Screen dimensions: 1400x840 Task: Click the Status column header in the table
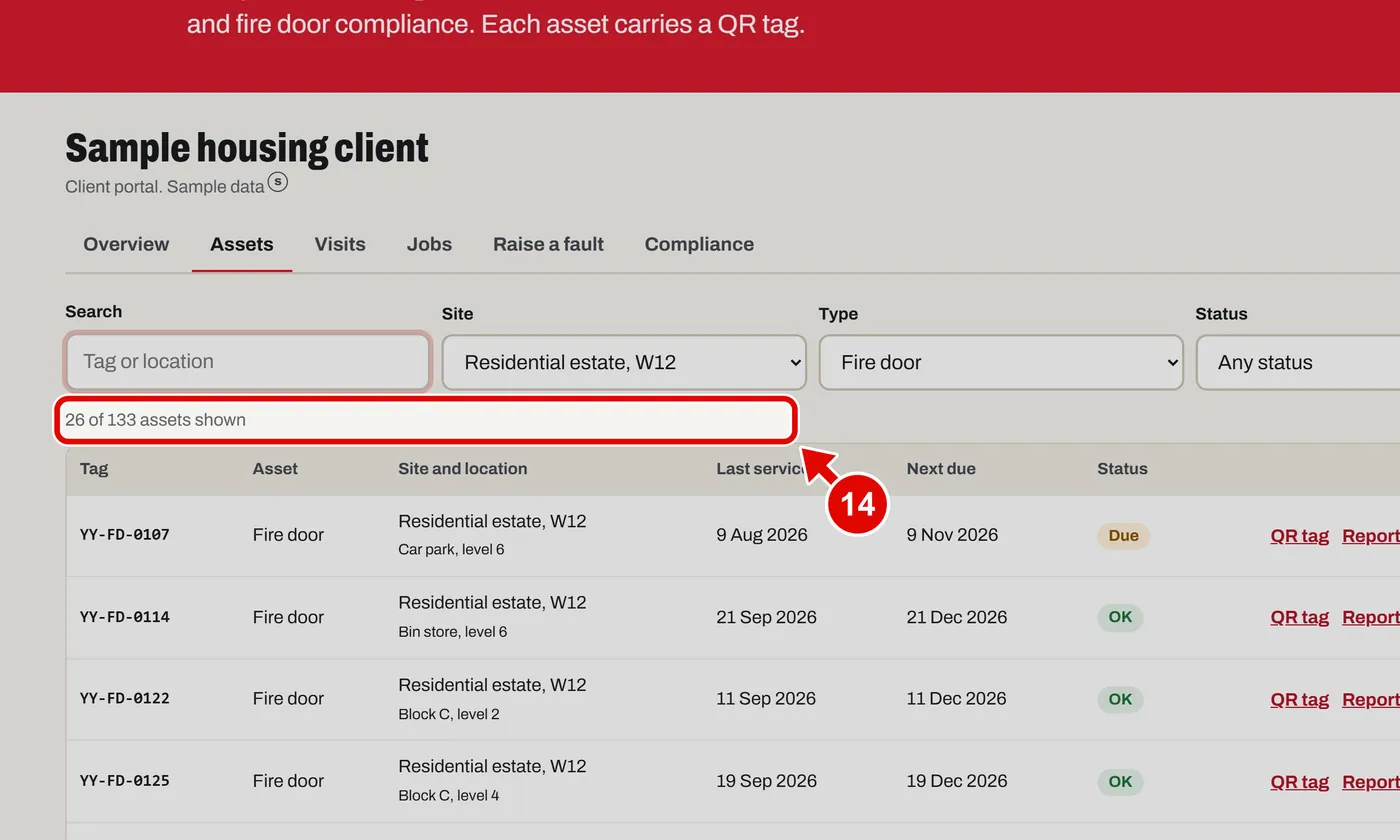coord(1122,469)
